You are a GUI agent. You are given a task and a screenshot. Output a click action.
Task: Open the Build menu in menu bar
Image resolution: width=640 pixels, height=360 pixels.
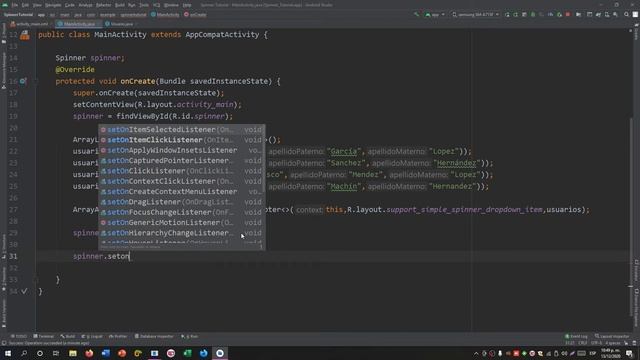120,5
